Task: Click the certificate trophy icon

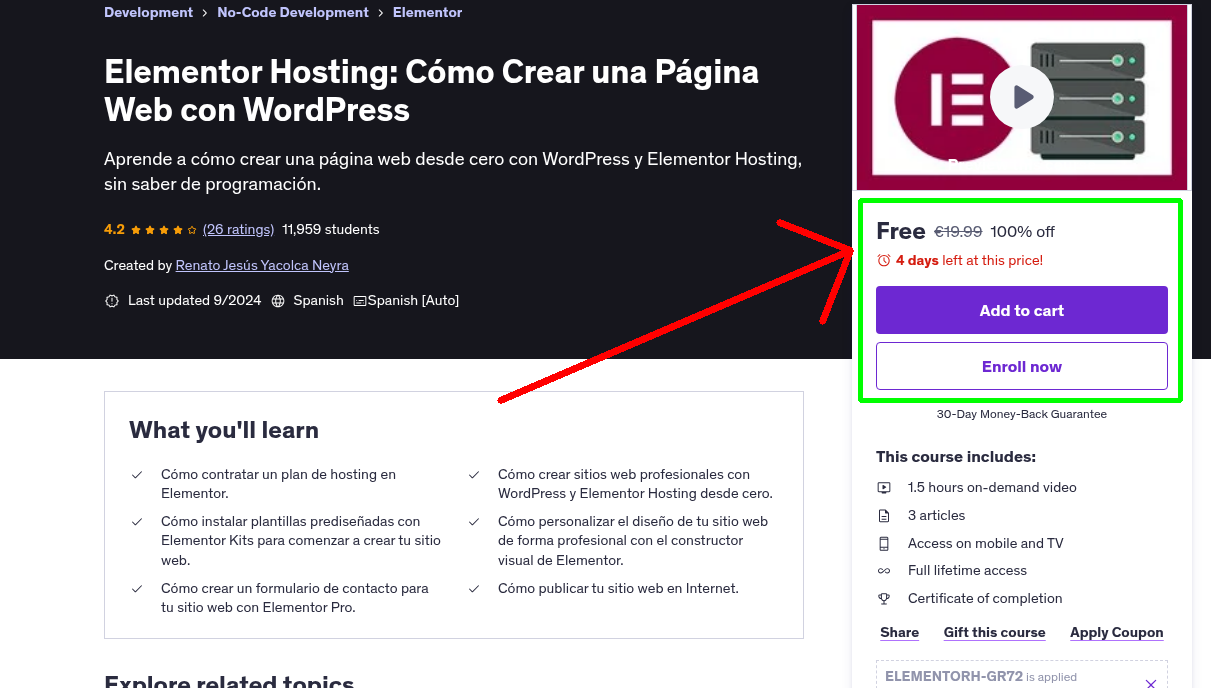Action: pyautogui.click(x=884, y=599)
